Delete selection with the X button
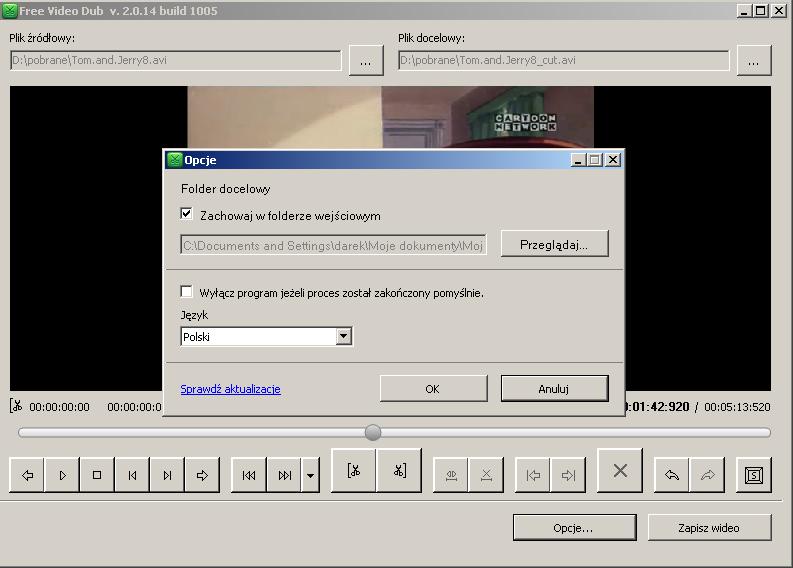The height and width of the screenshot is (568, 793). coord(620,470)
